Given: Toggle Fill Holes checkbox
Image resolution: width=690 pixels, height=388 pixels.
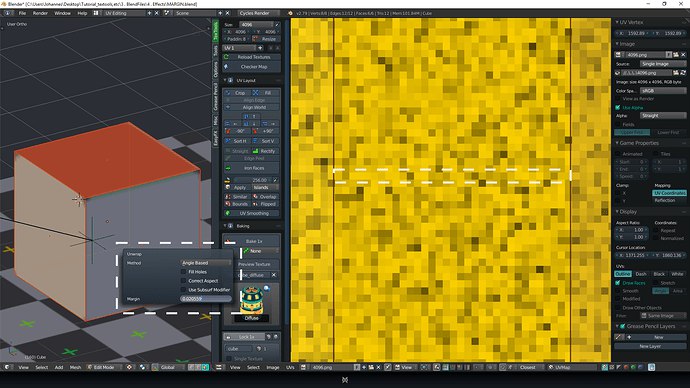Looking at the screenshot, I should pos(184,272).
